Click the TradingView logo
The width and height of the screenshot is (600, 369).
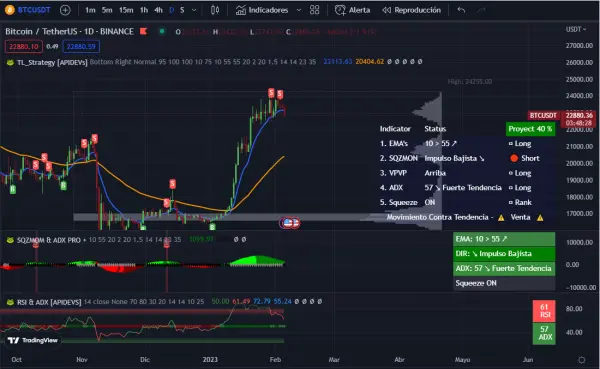pyautogui.click(x=33, y=340)
